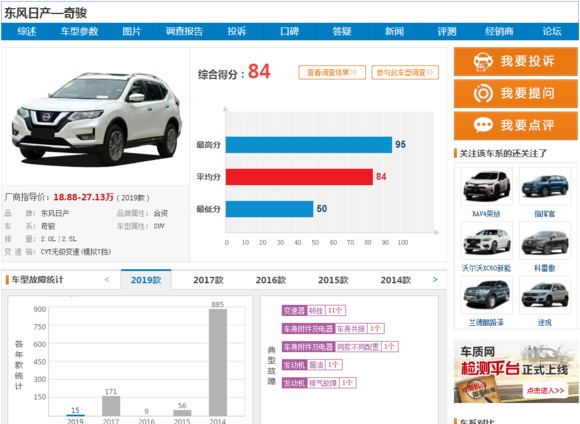
Task: Click the car icon on 我要投诉
Action: pyautogui.click(x=483, y=62)
